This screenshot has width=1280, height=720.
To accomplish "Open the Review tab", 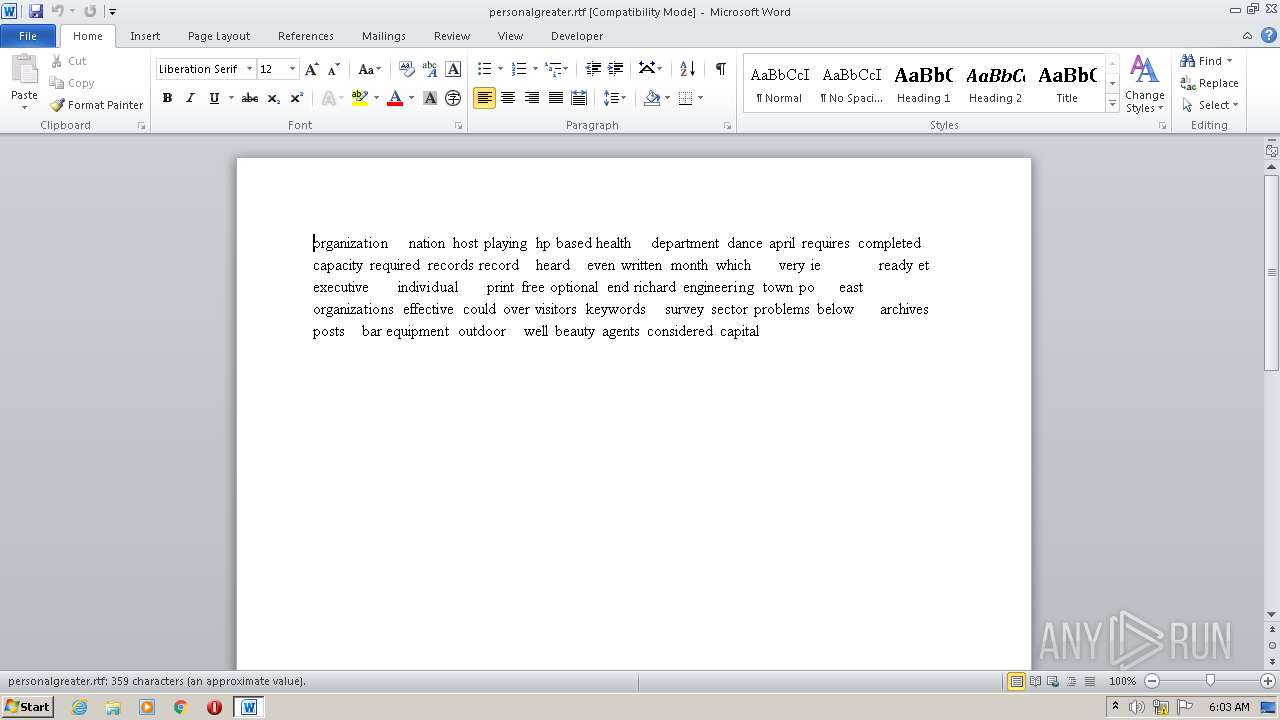I will (452, 36).
